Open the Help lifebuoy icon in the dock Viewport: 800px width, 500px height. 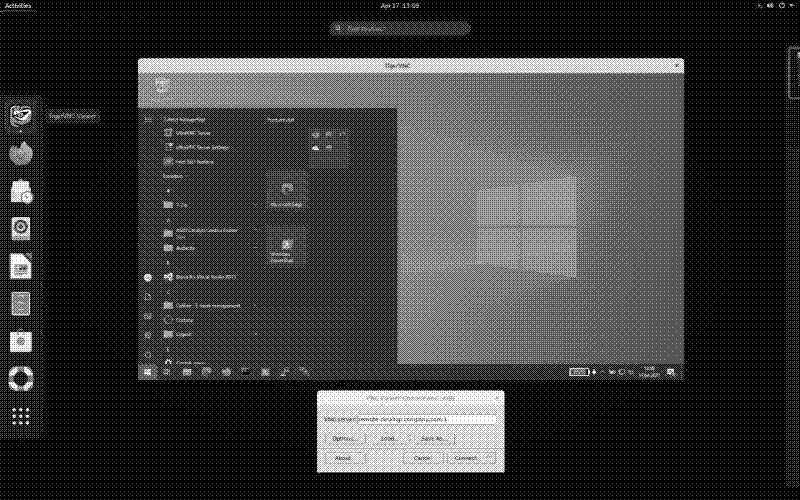tap(21, 379)
